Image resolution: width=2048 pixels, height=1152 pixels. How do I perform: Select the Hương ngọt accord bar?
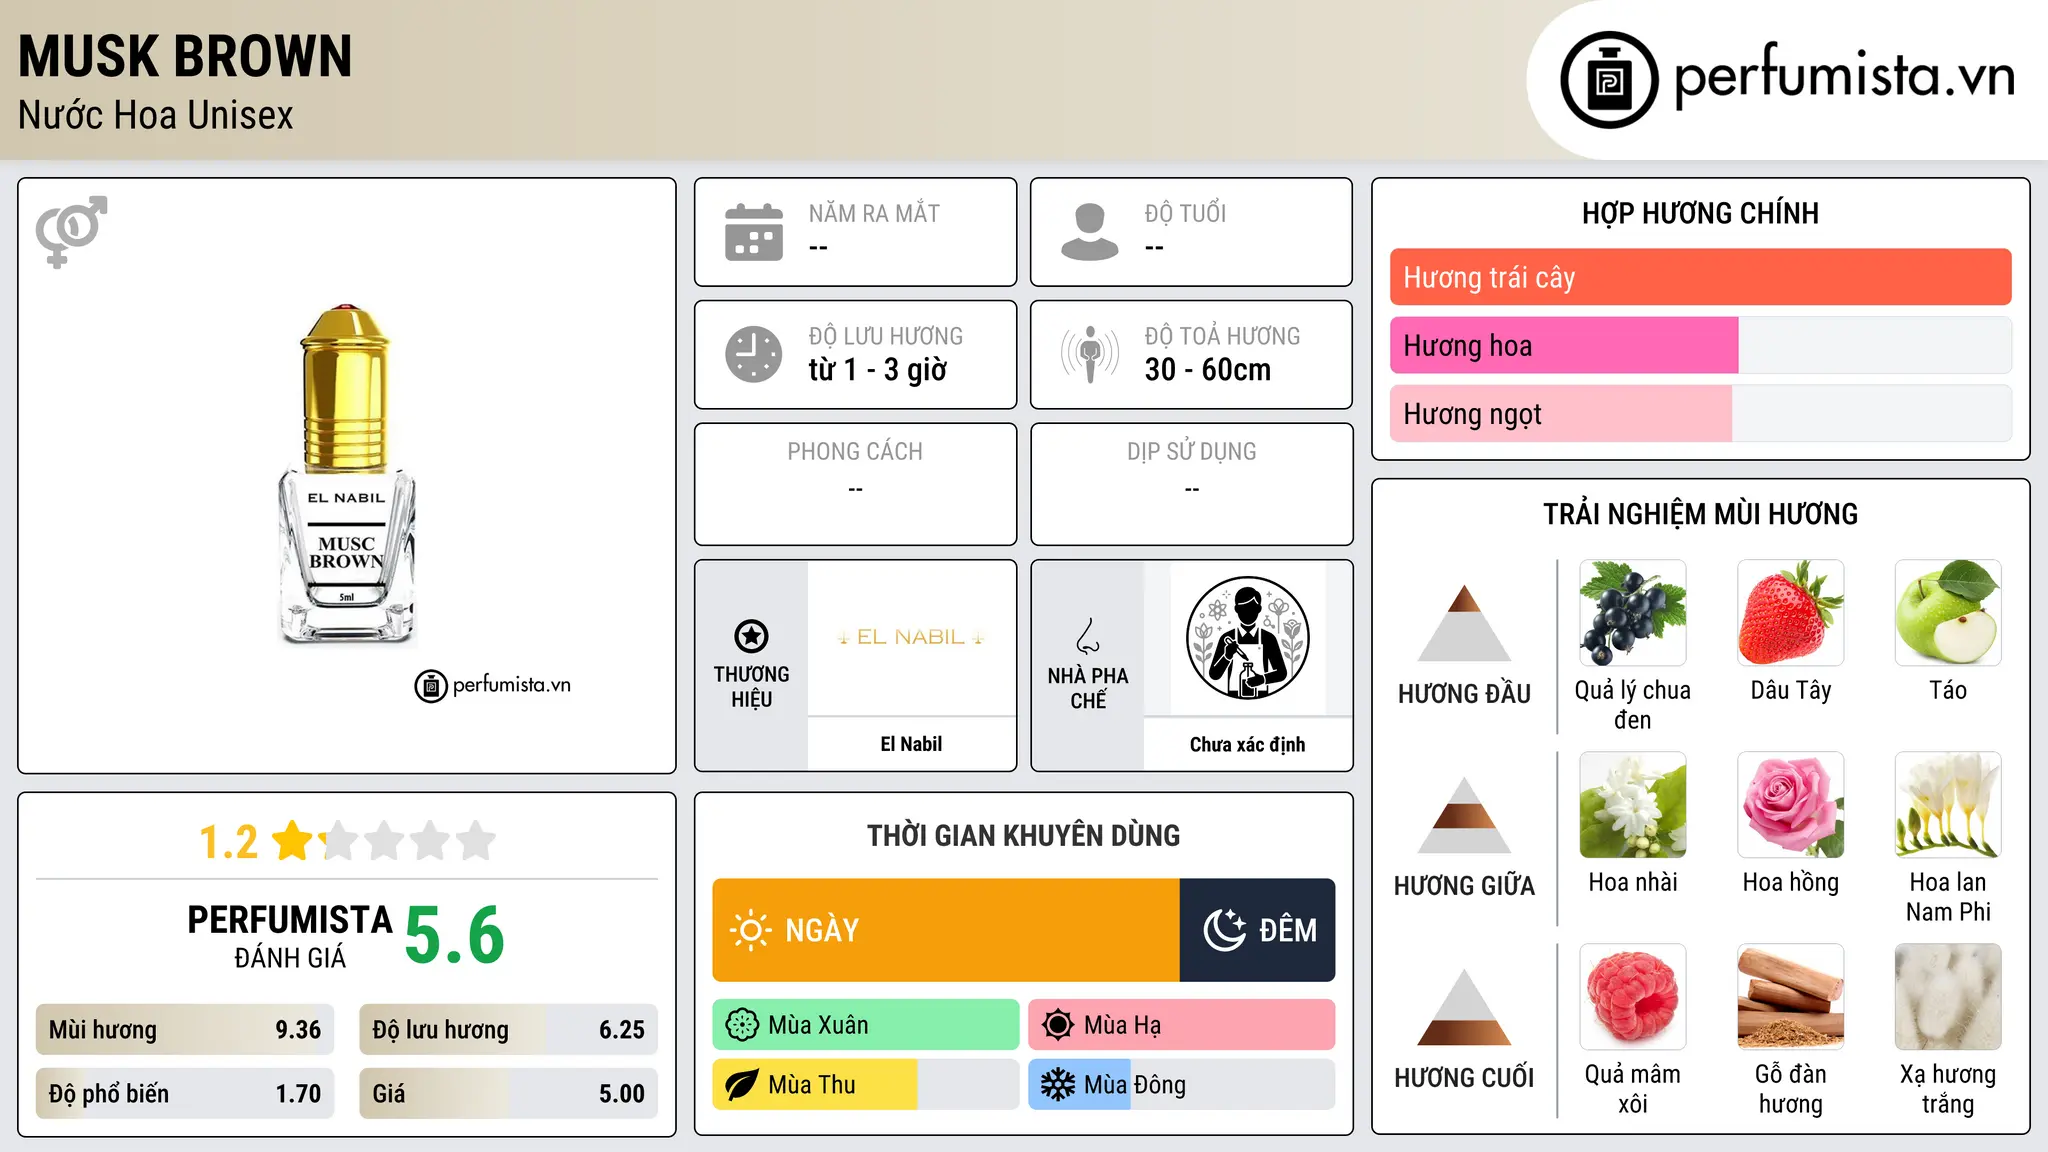click(x=1700, y=413)
